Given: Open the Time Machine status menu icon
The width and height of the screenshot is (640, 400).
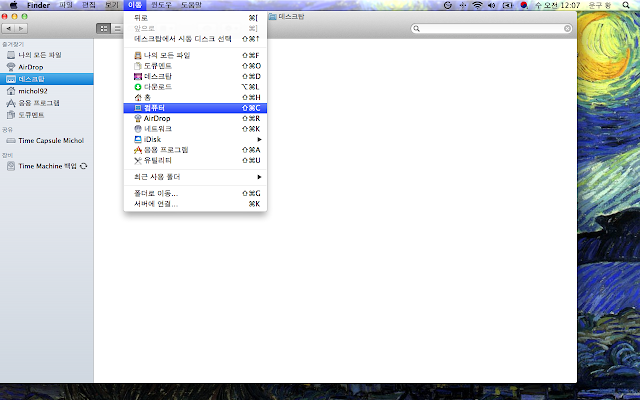Looking at the screenshot, I should [448, 5].
